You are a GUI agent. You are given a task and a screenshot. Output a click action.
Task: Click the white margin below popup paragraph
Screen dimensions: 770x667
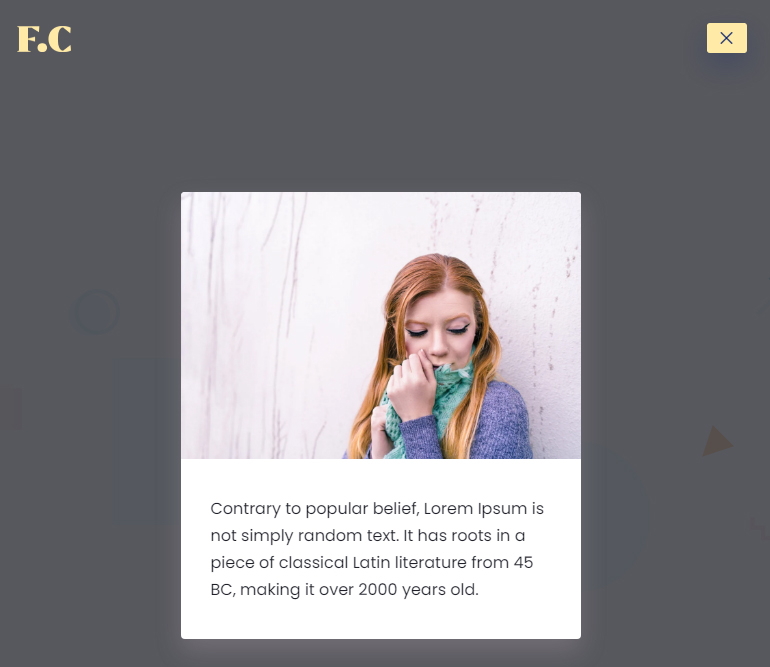tap(381, 620)
